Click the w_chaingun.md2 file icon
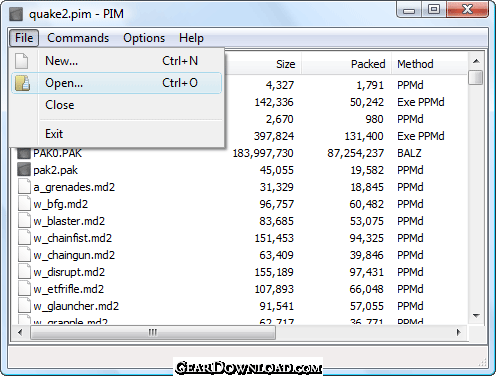The width and height of the screenshot is (496, 376). click(24, 255)
